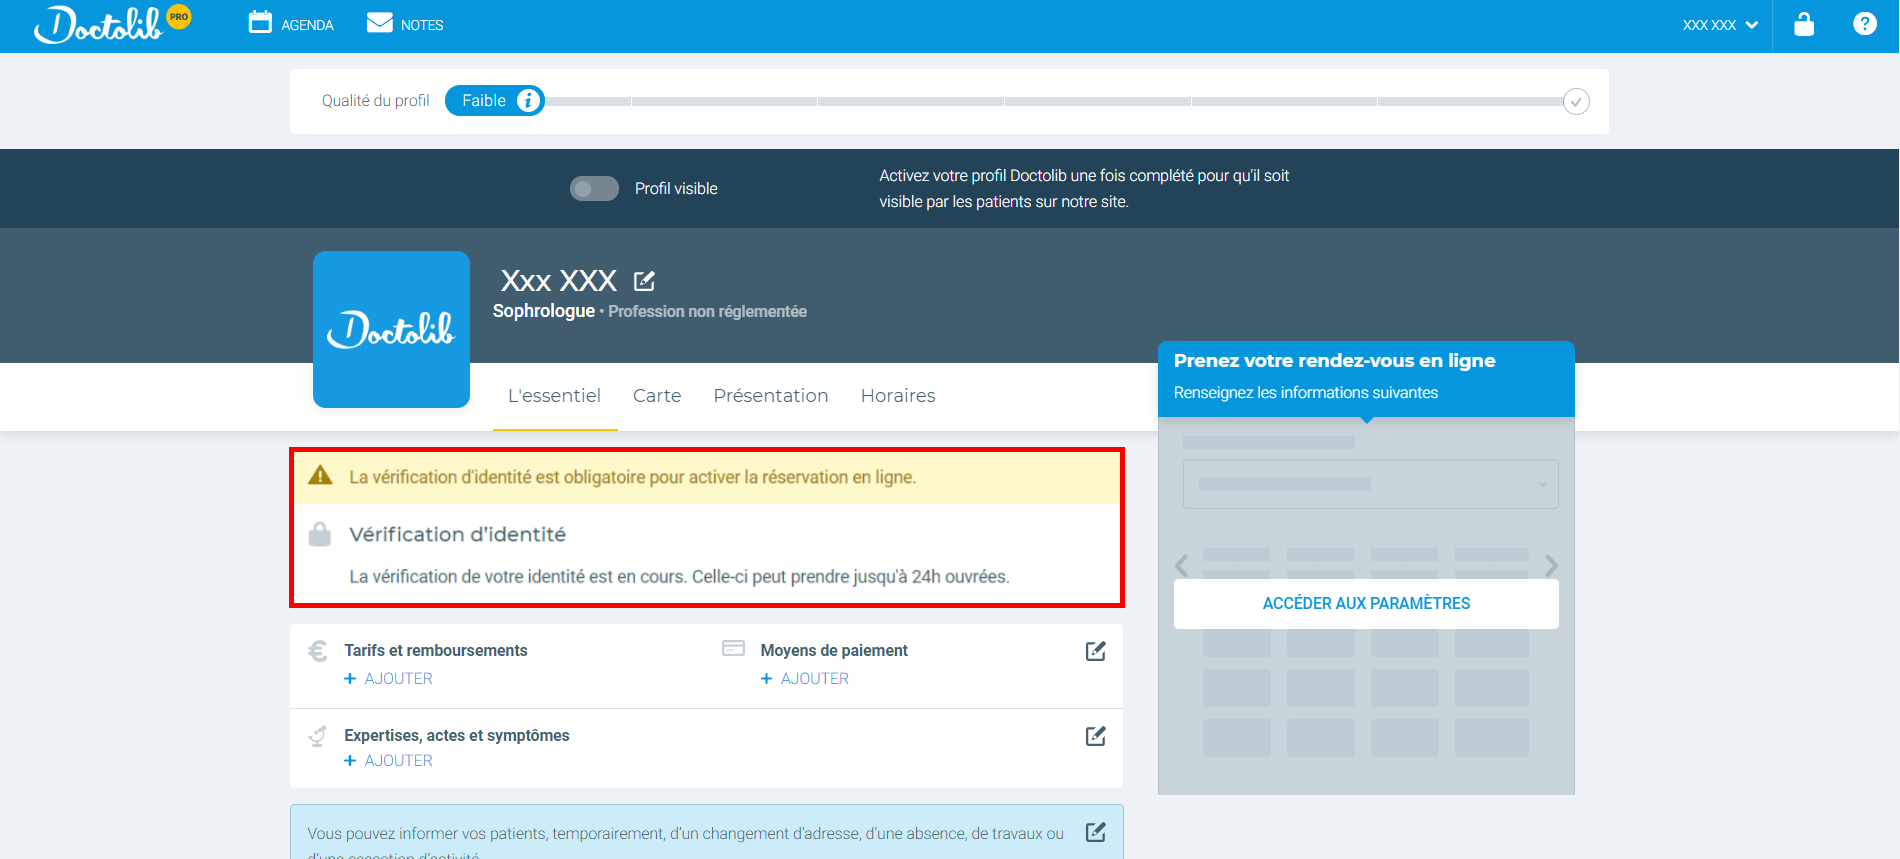Viewport: 1900px width, 859px height.
Task: Click 'Profession non réglementée' text
Action: pyautogui.click(x=707, y=312)
